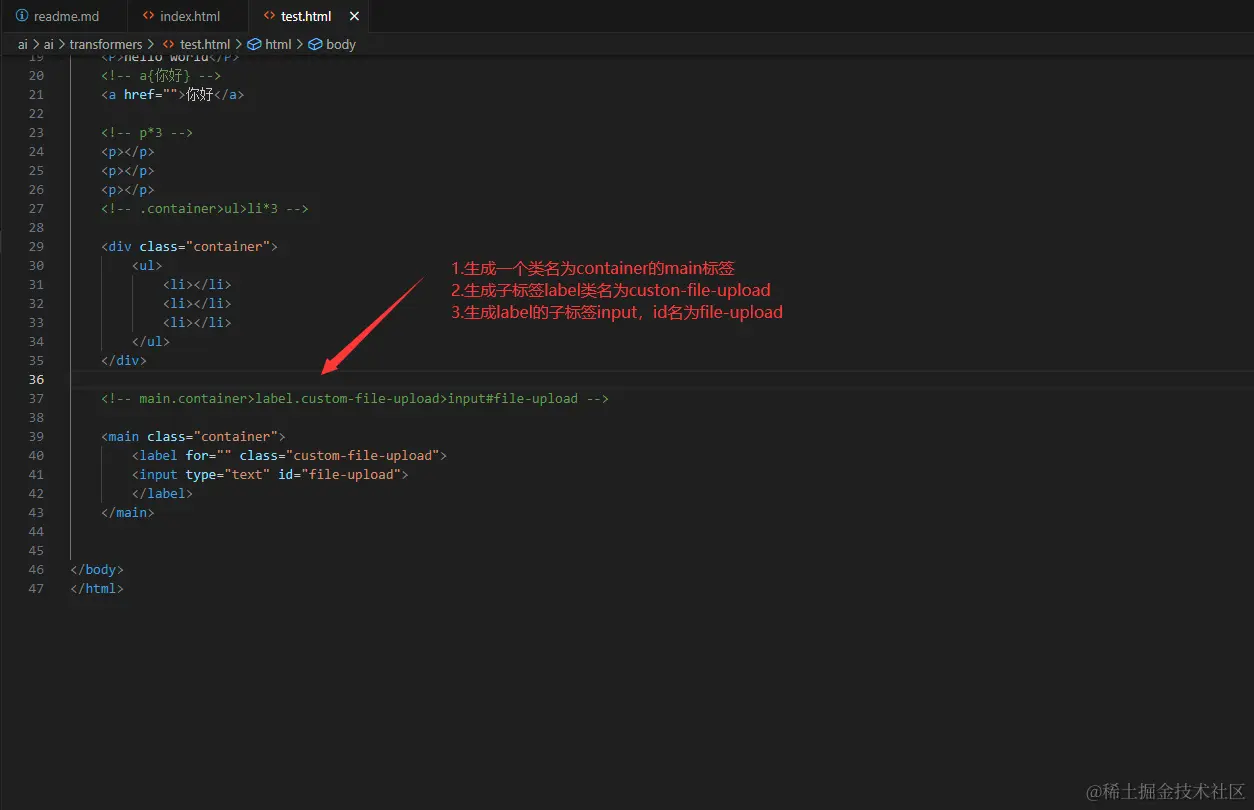The height and width of the screenshot is (810, 1254).
Task: Click the <div class="container"> line
Action: point(189,246)
